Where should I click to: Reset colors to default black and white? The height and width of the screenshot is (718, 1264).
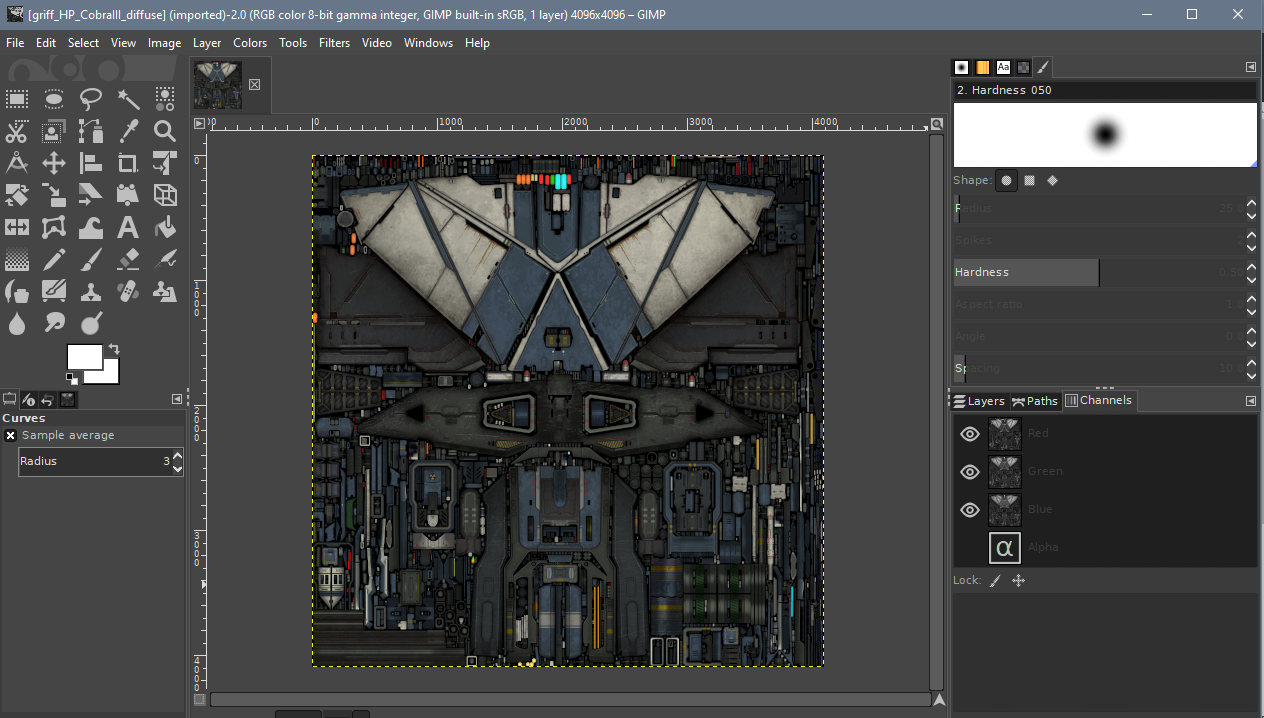click(x=71, y=378)
